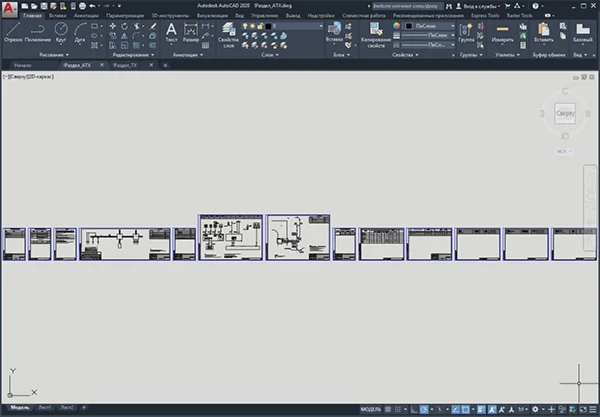Toggle annotation visibility in status bar
The image size is (600, 417).
pos(492,409)
